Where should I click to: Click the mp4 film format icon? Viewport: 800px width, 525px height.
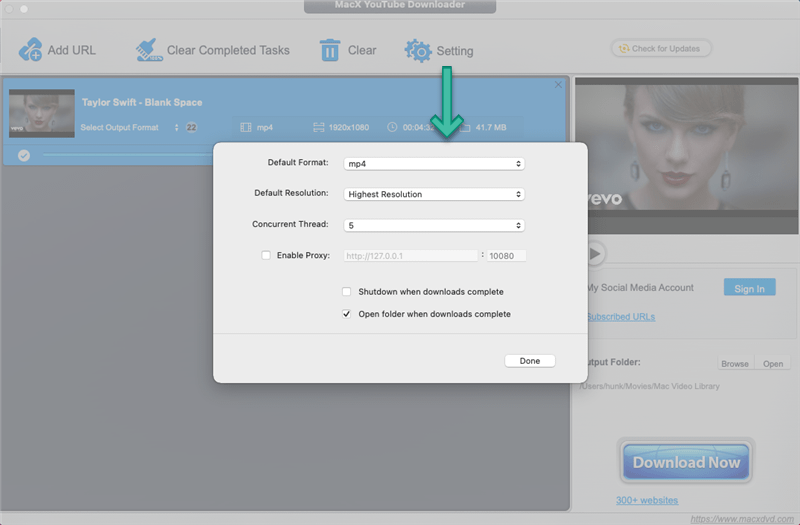(246, 127)
